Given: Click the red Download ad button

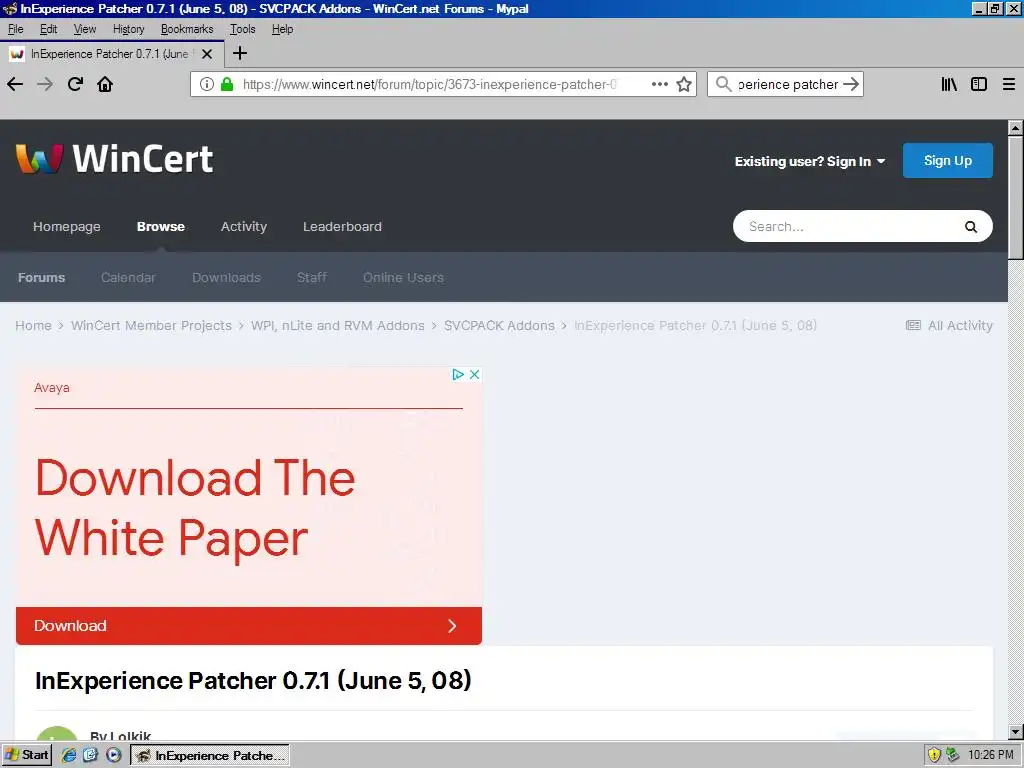Looking at the screenshot, I should 249,626.
